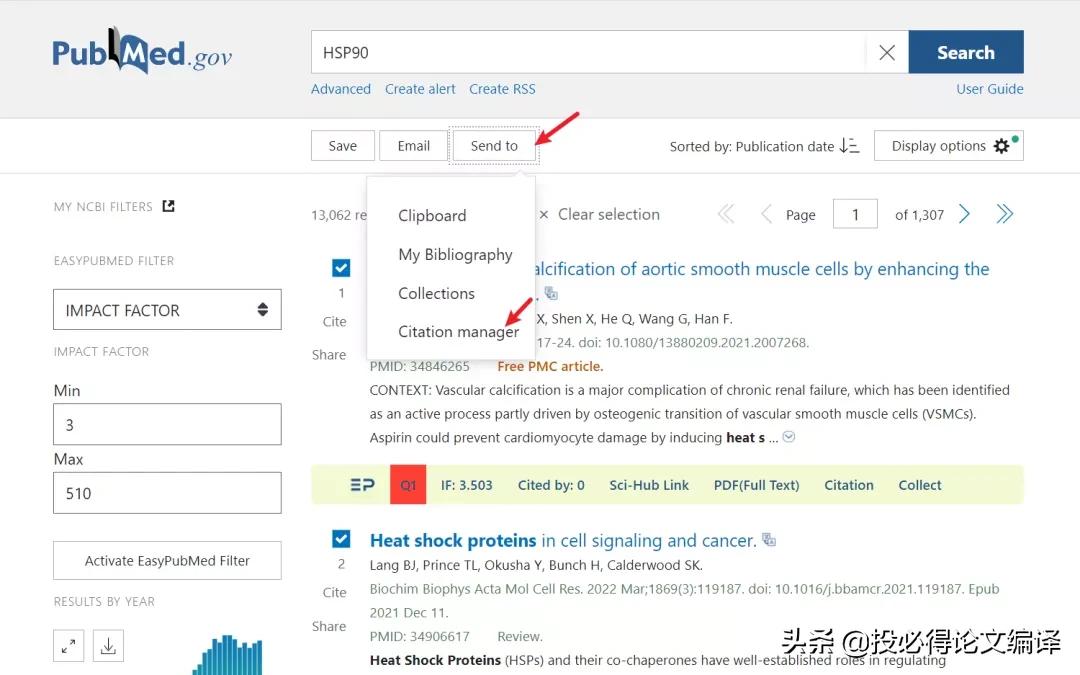Click PMID: 34846265 text
The image size is (1080, 675).
point(419,366)
